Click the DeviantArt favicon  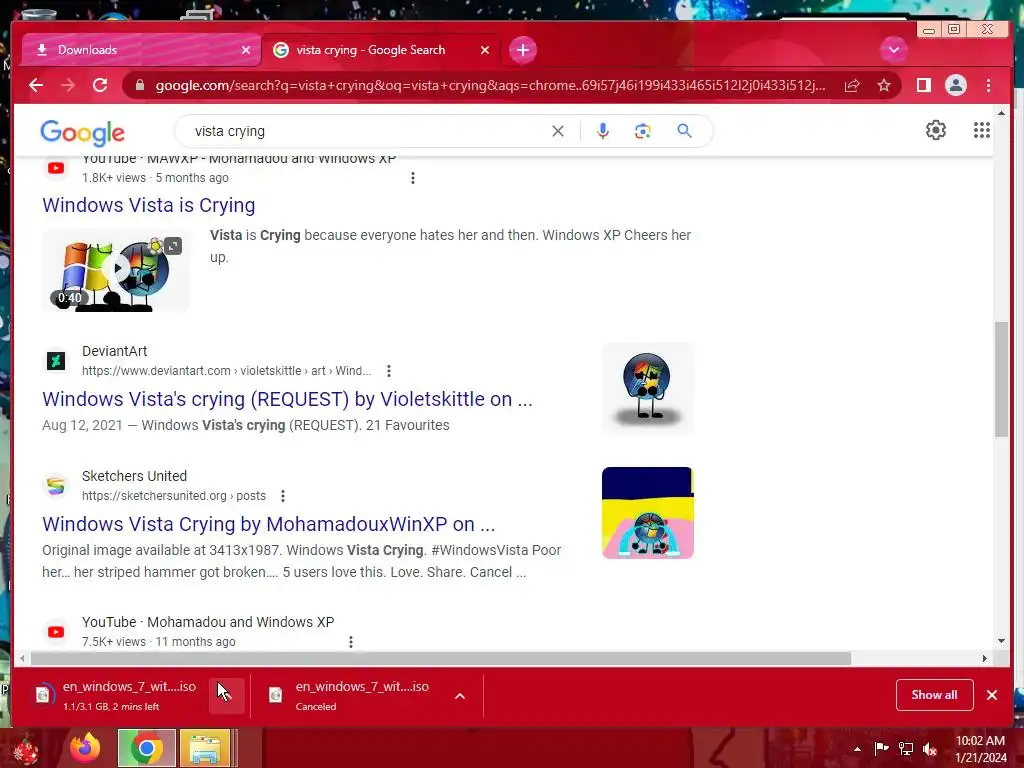tap(56, 360)
